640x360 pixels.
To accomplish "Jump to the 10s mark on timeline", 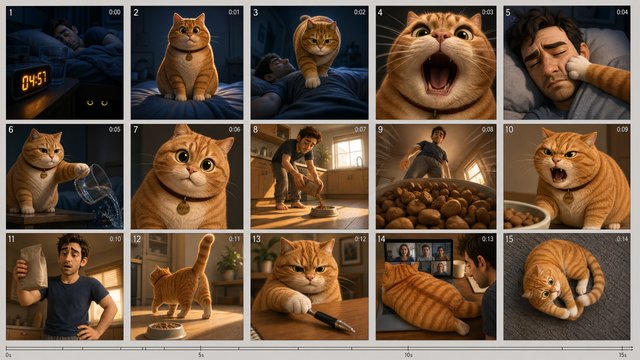I will (408, 355).
